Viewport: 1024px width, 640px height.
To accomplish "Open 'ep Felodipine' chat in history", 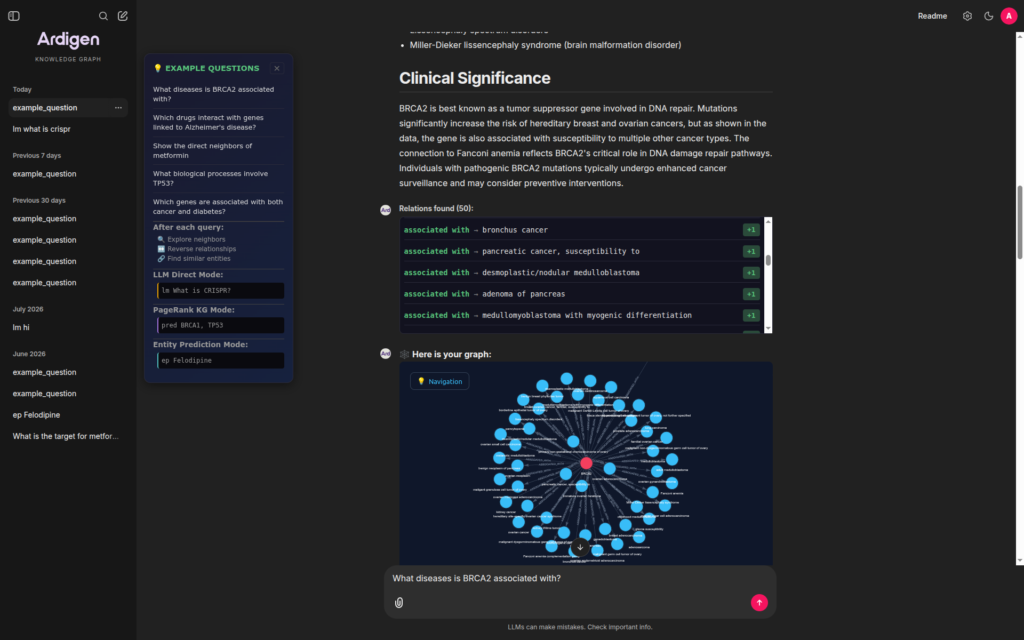I will [x=68, y=415].
